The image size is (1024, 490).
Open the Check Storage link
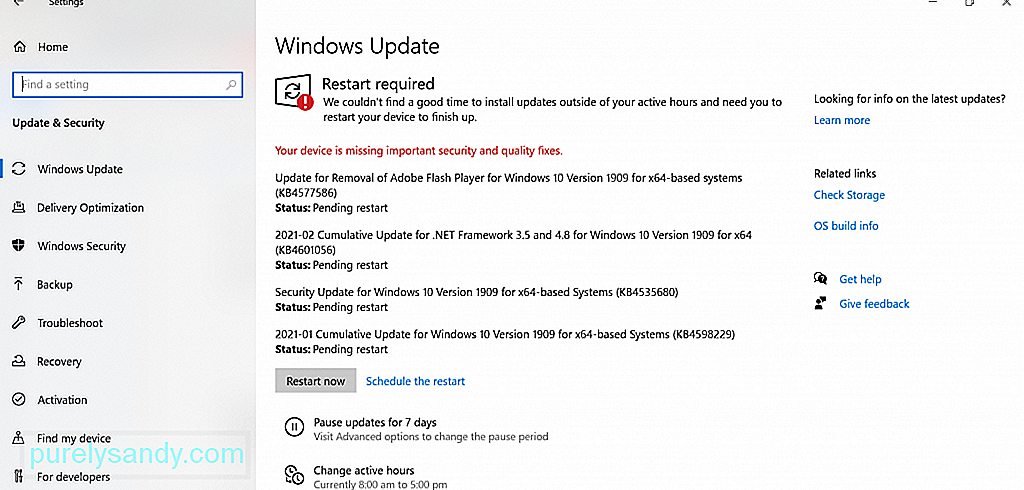pyautogui.click(x=849, y=195)
